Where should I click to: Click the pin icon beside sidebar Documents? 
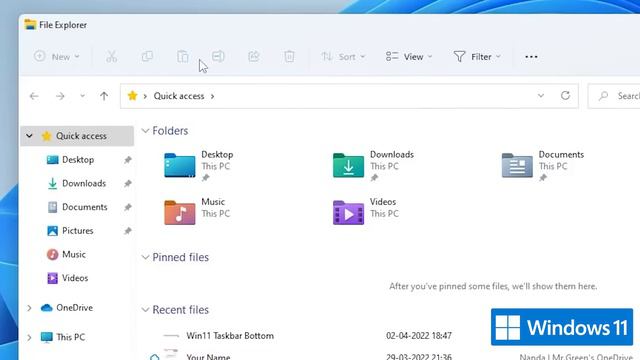128,207
